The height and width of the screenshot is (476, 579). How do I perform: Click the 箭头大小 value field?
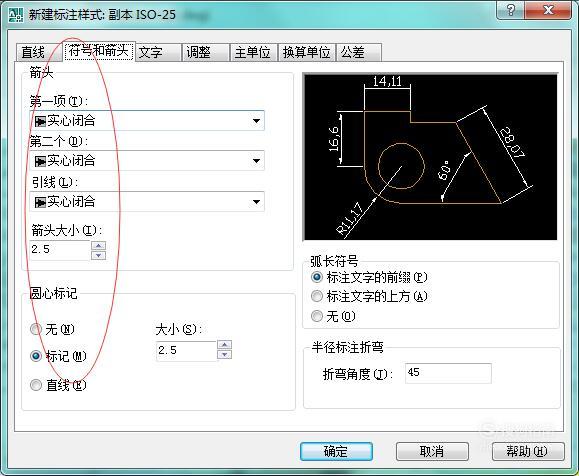click(x=60, y=250)
